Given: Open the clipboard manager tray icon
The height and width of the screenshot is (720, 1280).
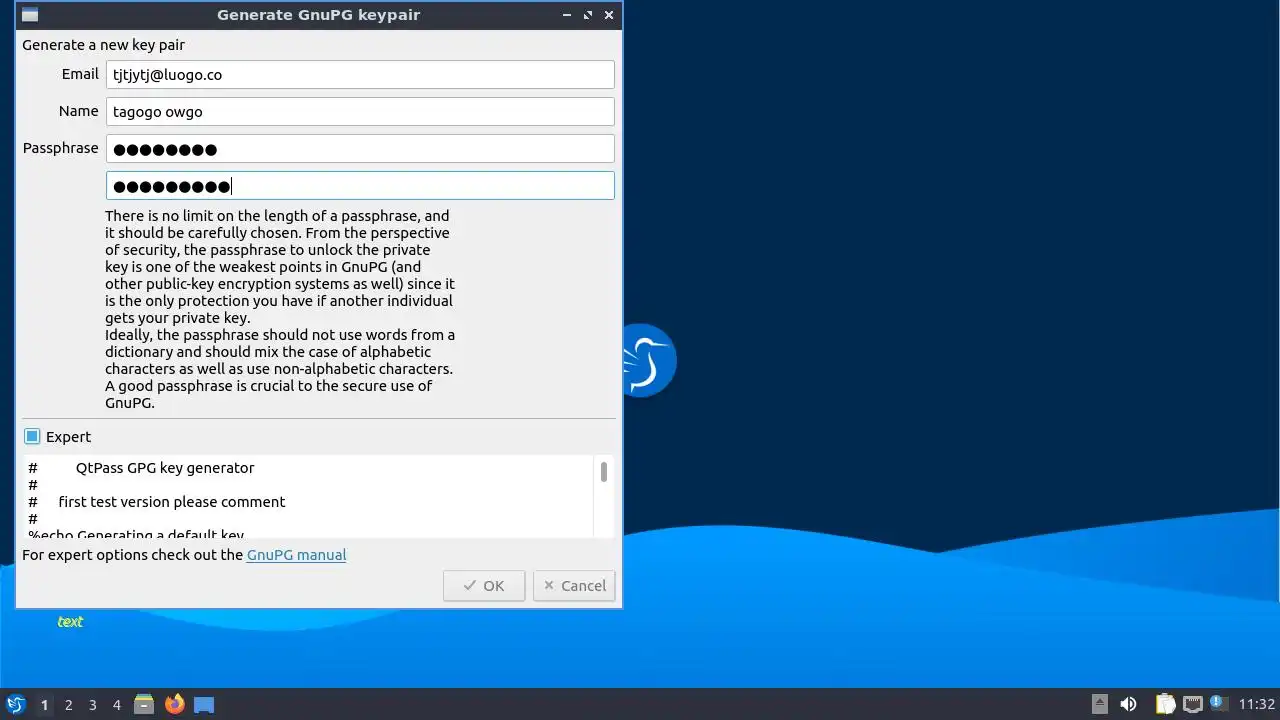Looking at the screenshot, I should (1165, 704).
